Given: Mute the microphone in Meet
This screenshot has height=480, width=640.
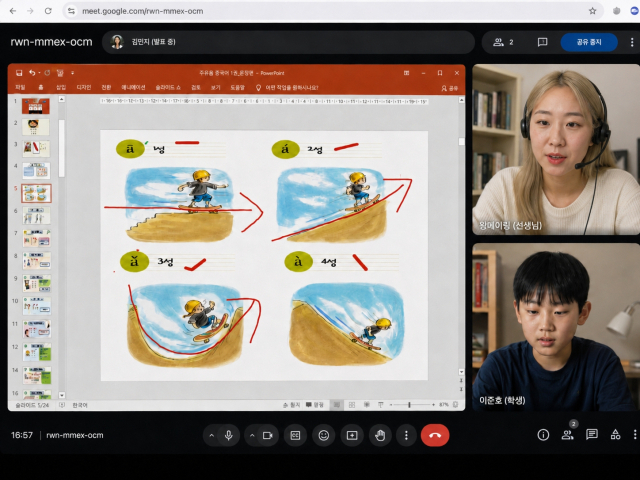Looking at the screenshot, I should (x=229, y=436).
